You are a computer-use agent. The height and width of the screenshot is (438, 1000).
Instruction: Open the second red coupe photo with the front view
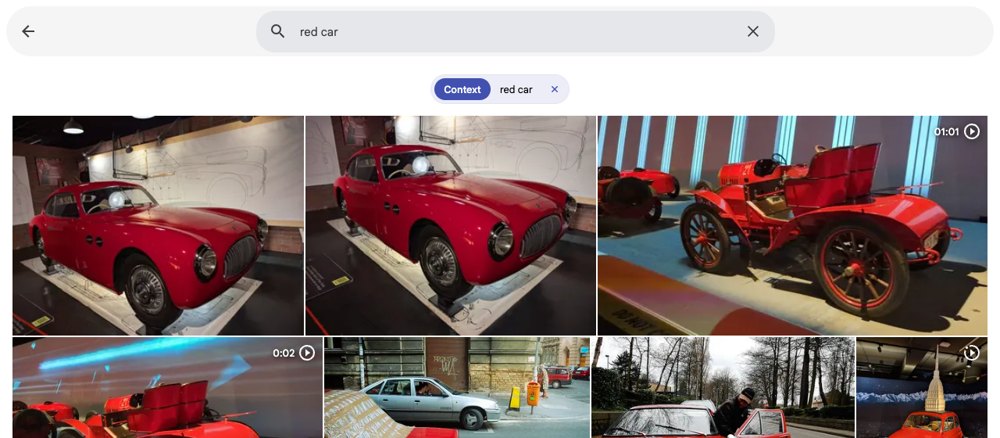pos(450,225)
